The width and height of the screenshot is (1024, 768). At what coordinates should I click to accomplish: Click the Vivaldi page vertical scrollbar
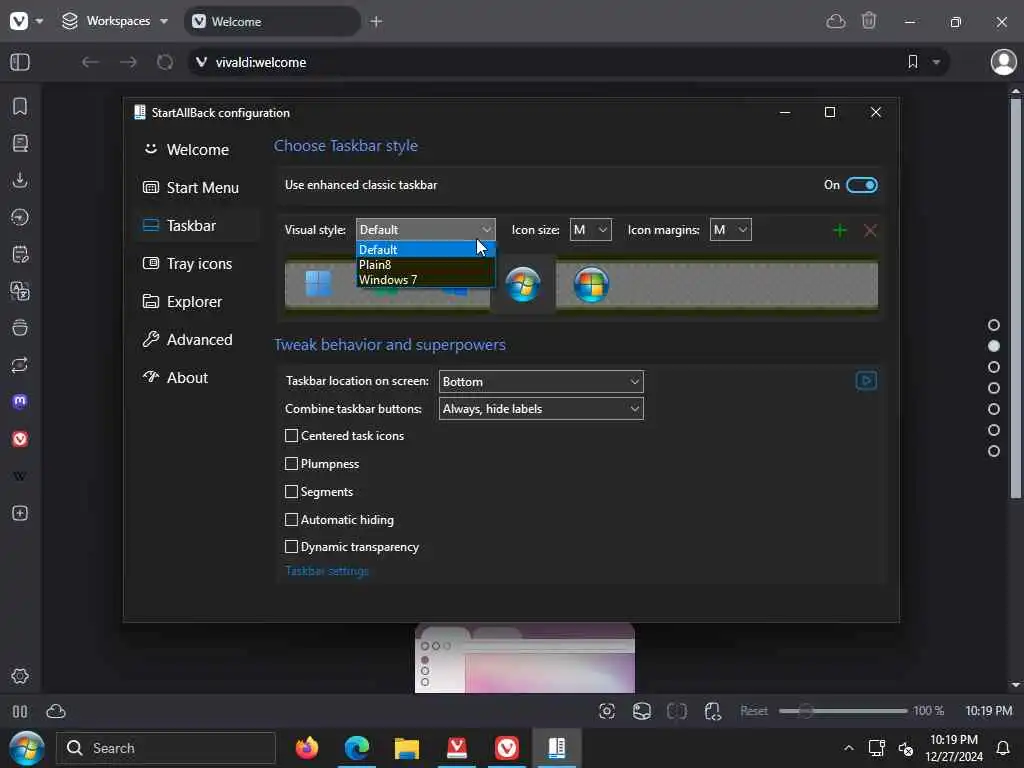click(x=1015, y=298)
